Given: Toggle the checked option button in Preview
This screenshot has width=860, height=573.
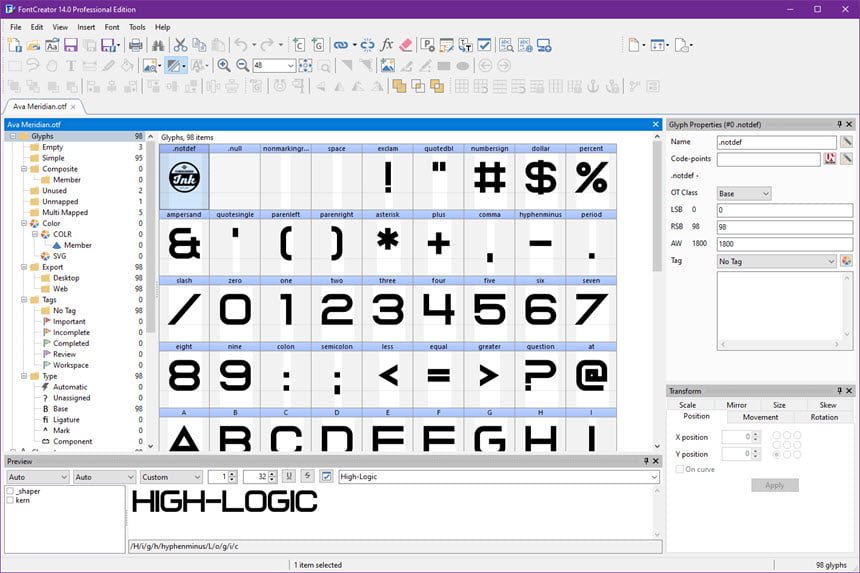Looking at the screenshot, I should pyautogui.click(x=326, y=476).
